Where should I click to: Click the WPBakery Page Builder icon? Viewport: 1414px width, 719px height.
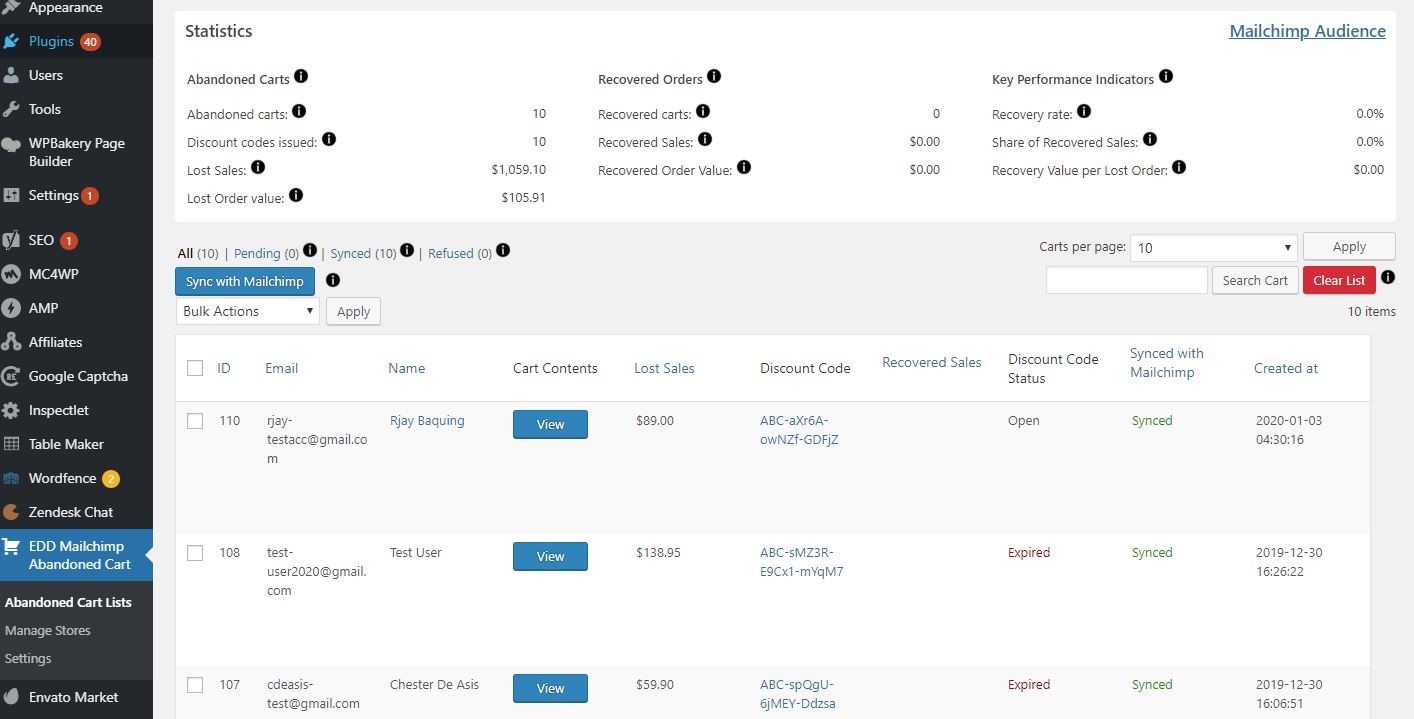[x=11, y=144]
